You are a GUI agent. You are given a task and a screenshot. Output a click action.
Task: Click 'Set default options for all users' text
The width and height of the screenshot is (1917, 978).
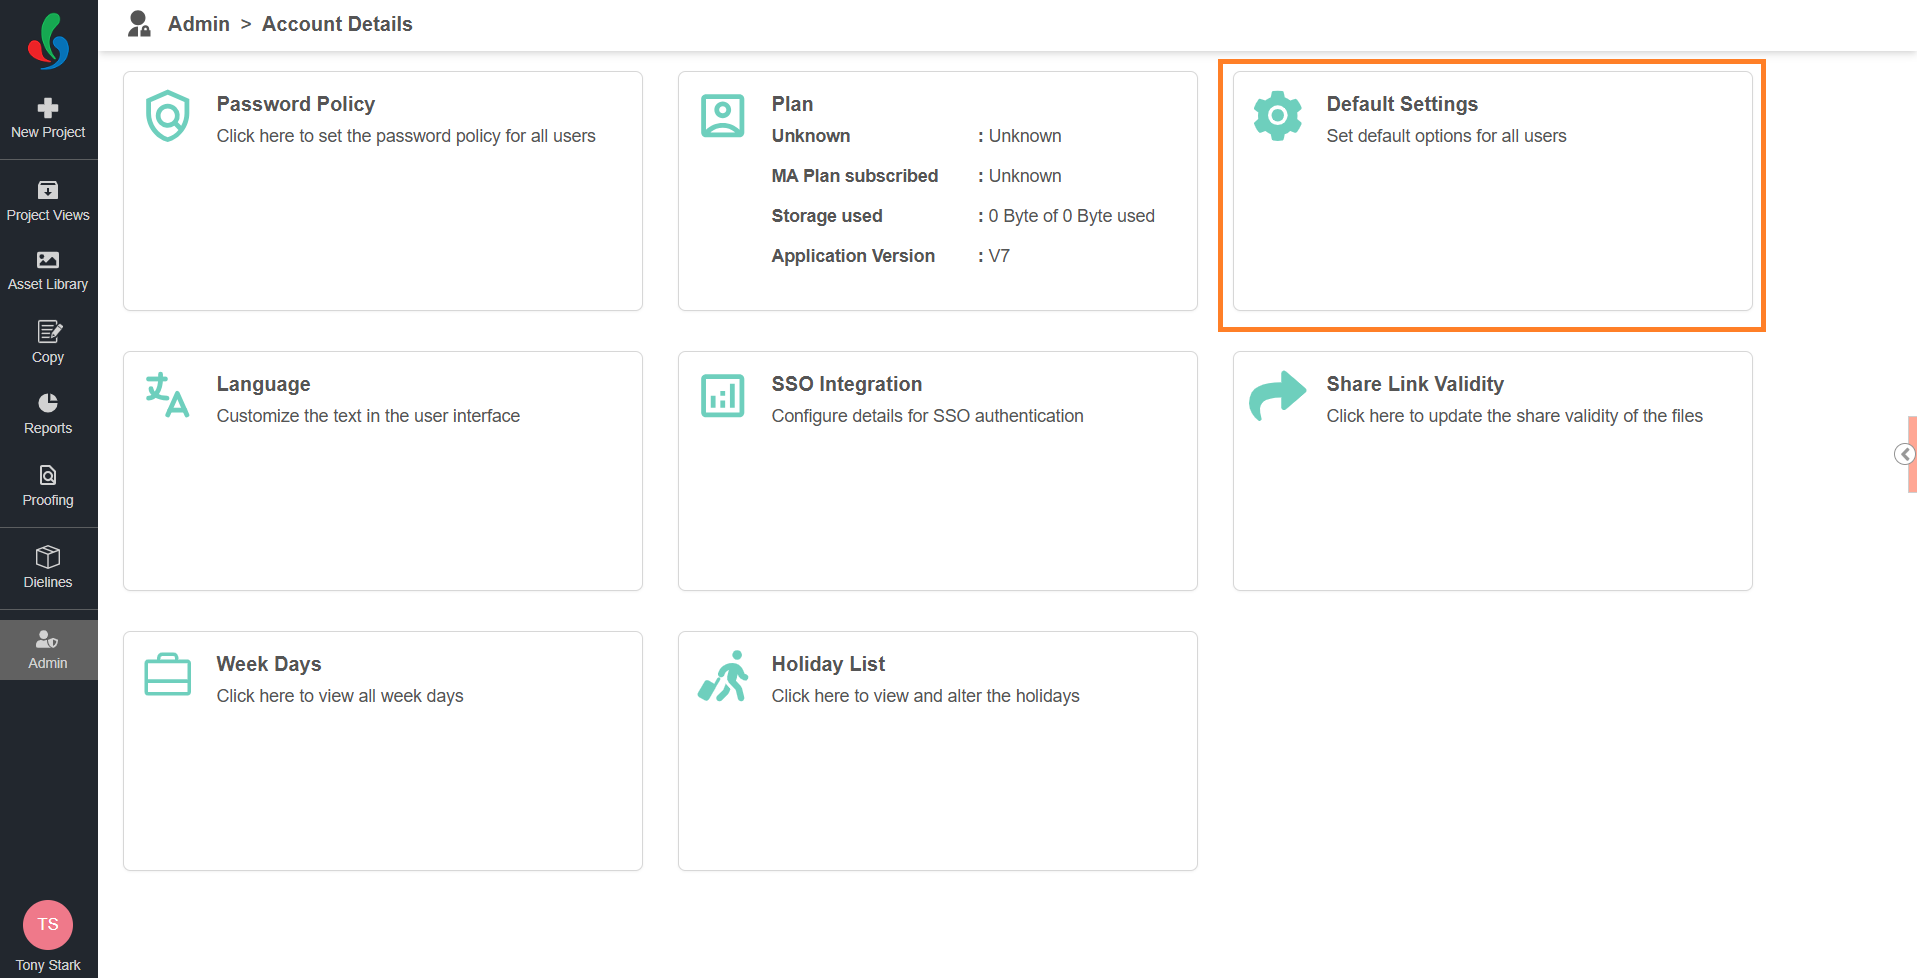1447,136
